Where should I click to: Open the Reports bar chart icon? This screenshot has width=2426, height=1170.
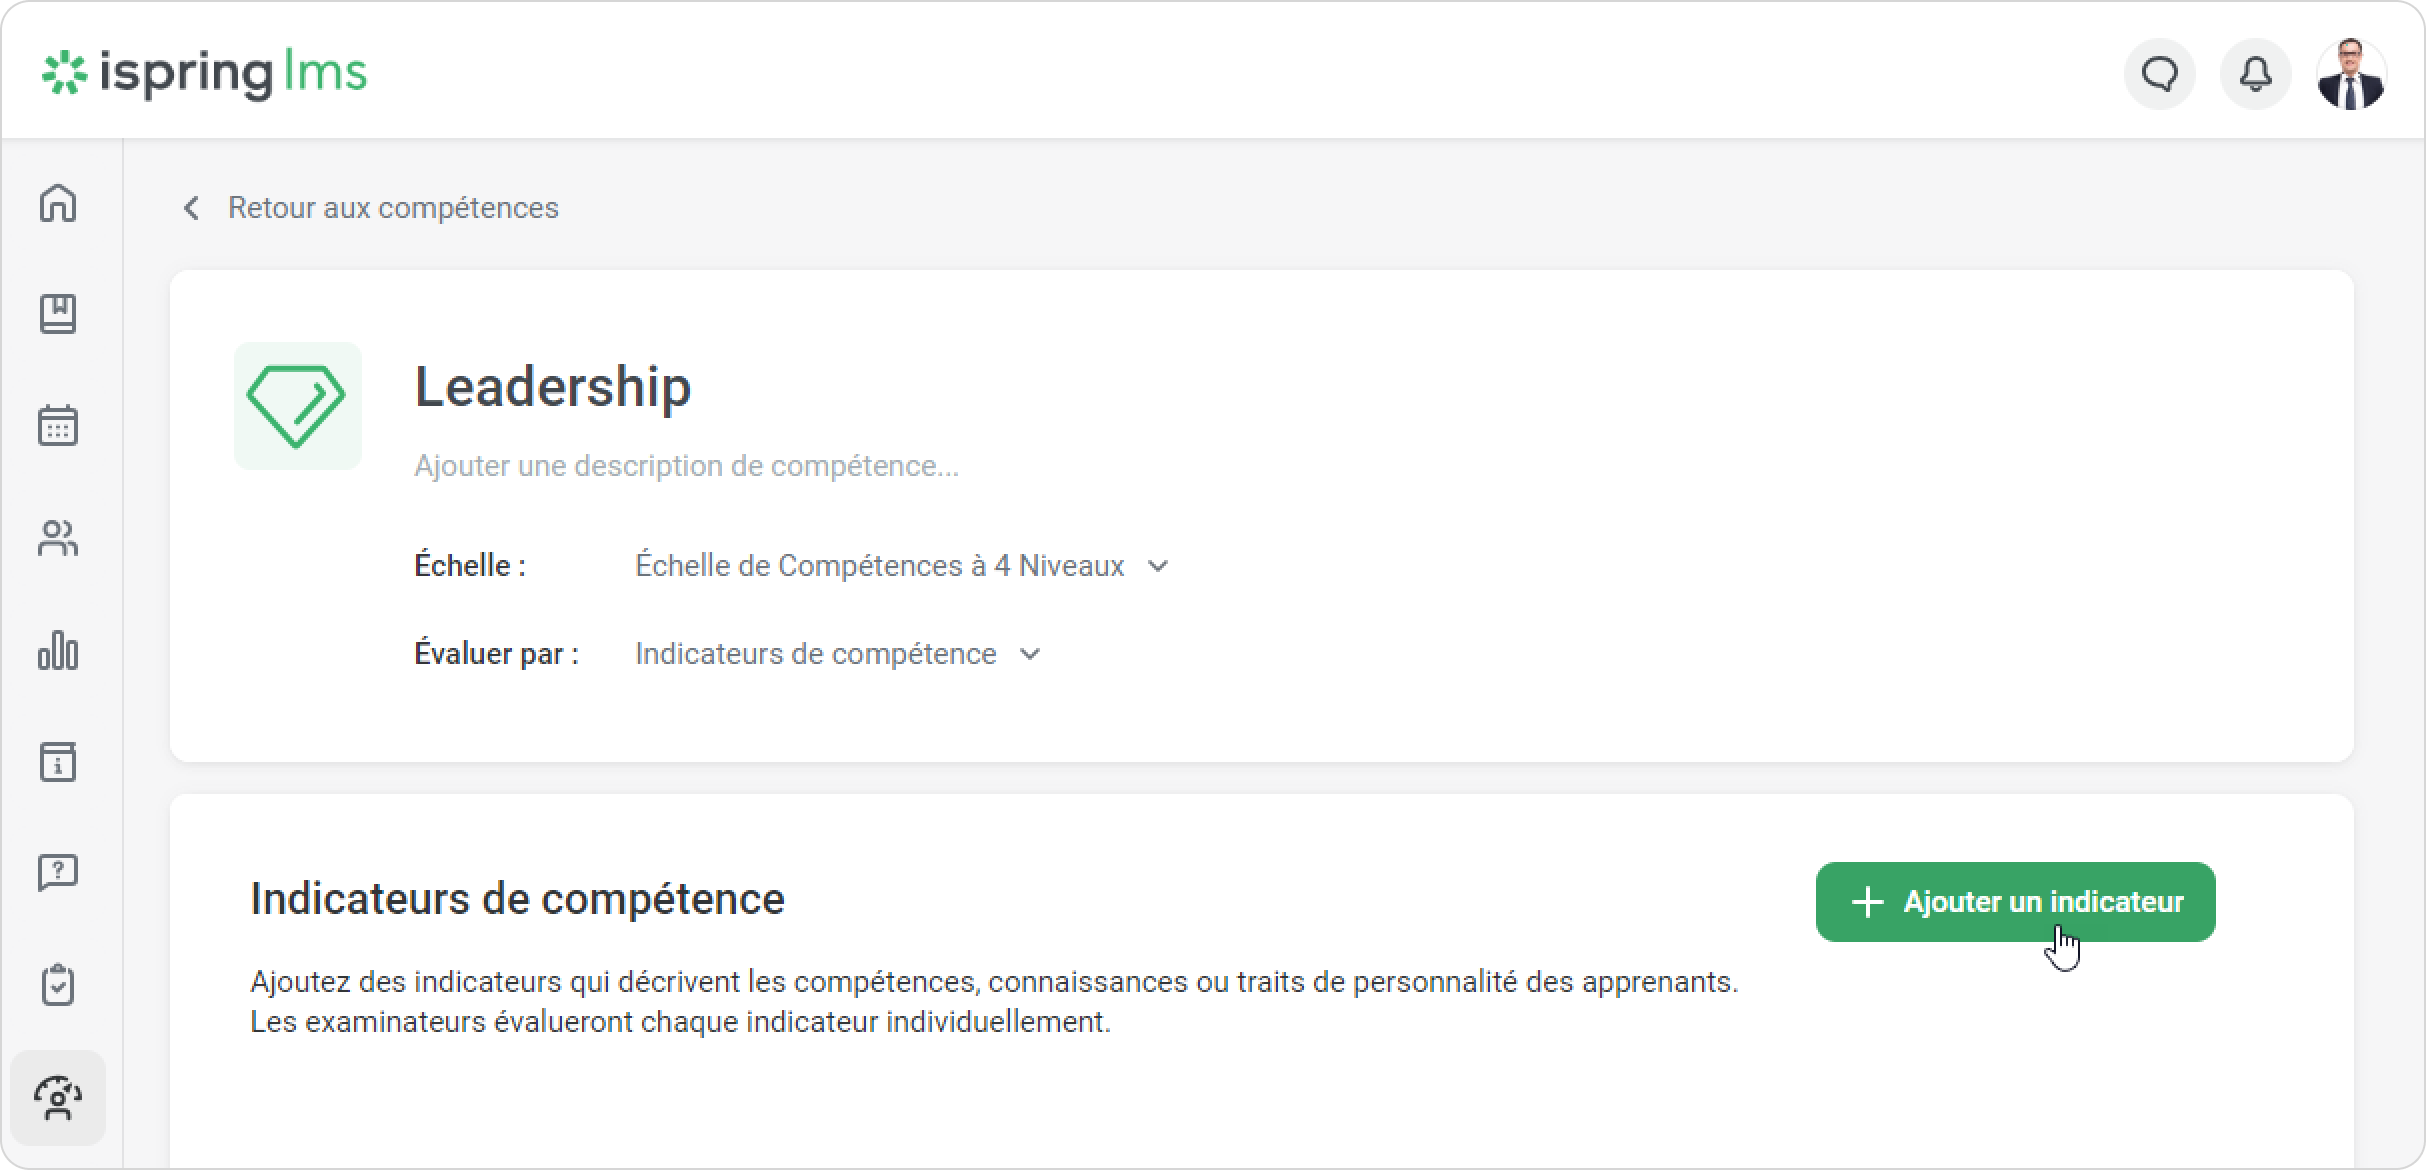58,650
